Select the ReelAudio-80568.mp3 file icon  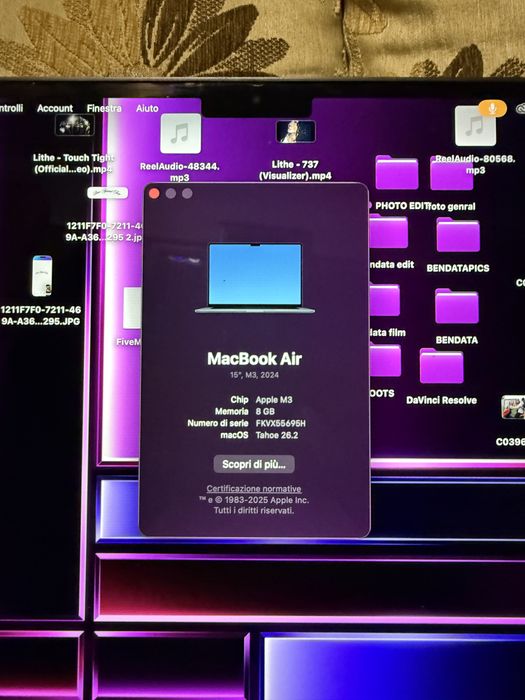475,126
